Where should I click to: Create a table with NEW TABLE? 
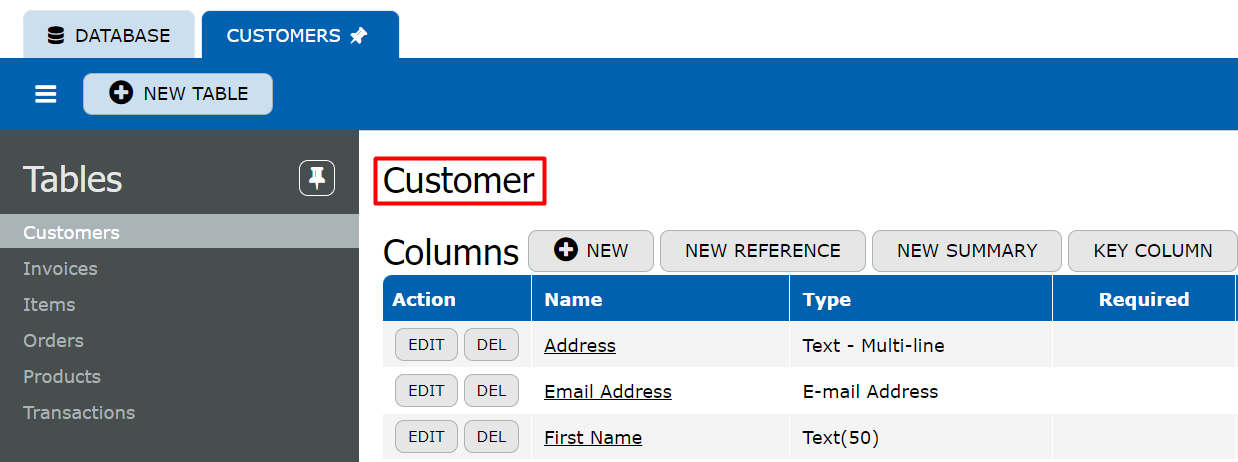click(178, 94)
